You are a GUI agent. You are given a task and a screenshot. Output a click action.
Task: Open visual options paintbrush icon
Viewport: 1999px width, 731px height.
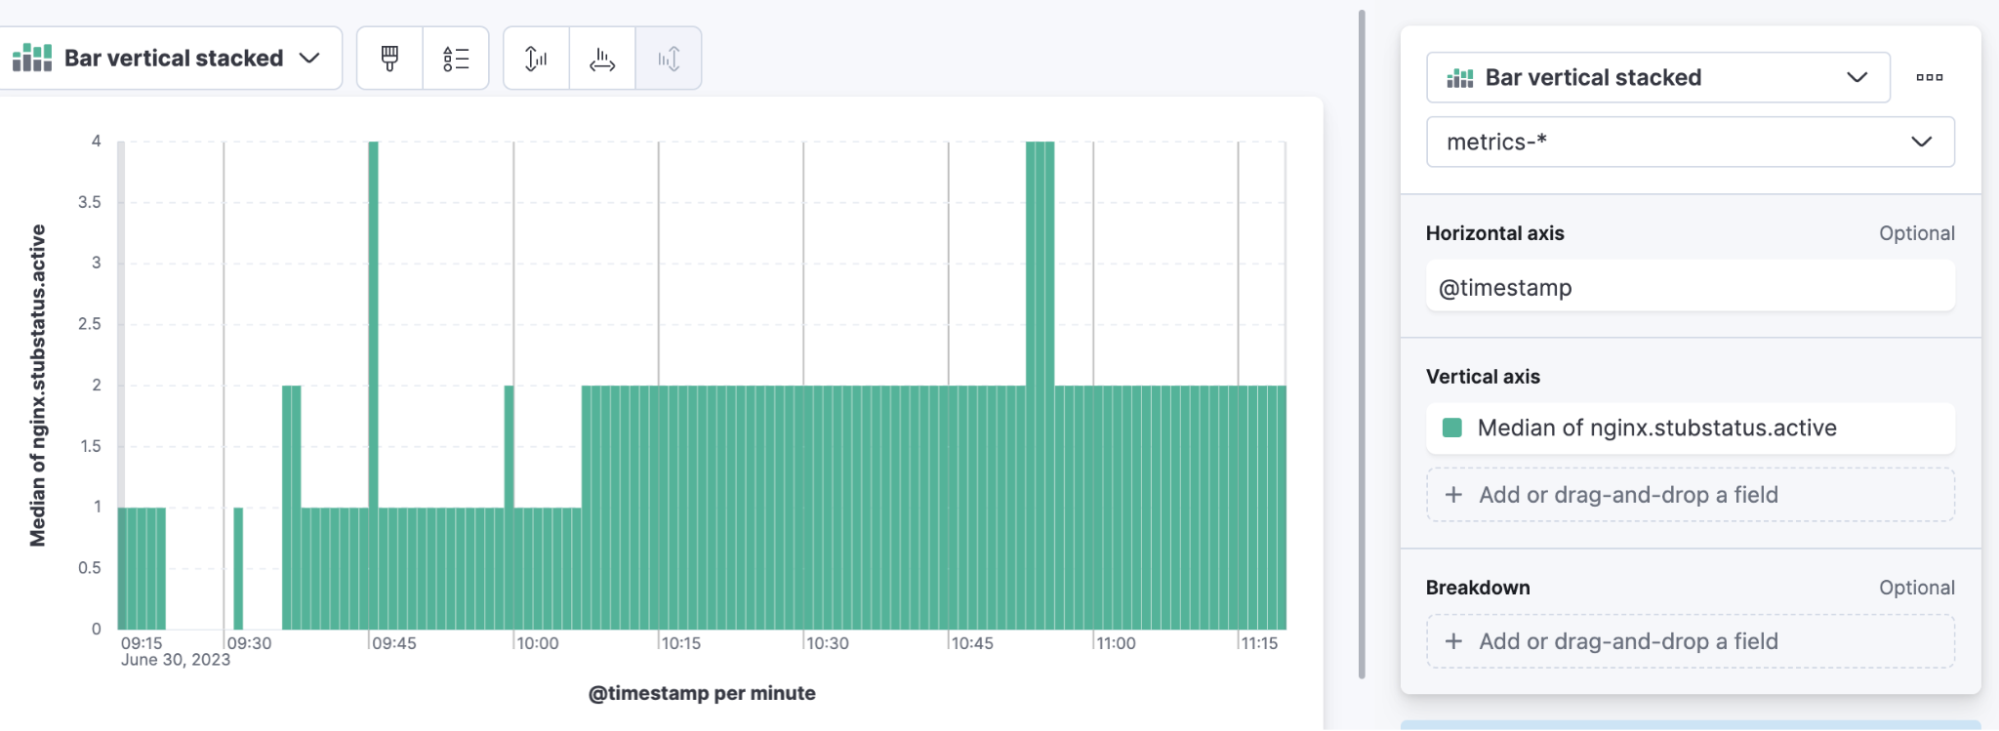click(x=390, y=58)
